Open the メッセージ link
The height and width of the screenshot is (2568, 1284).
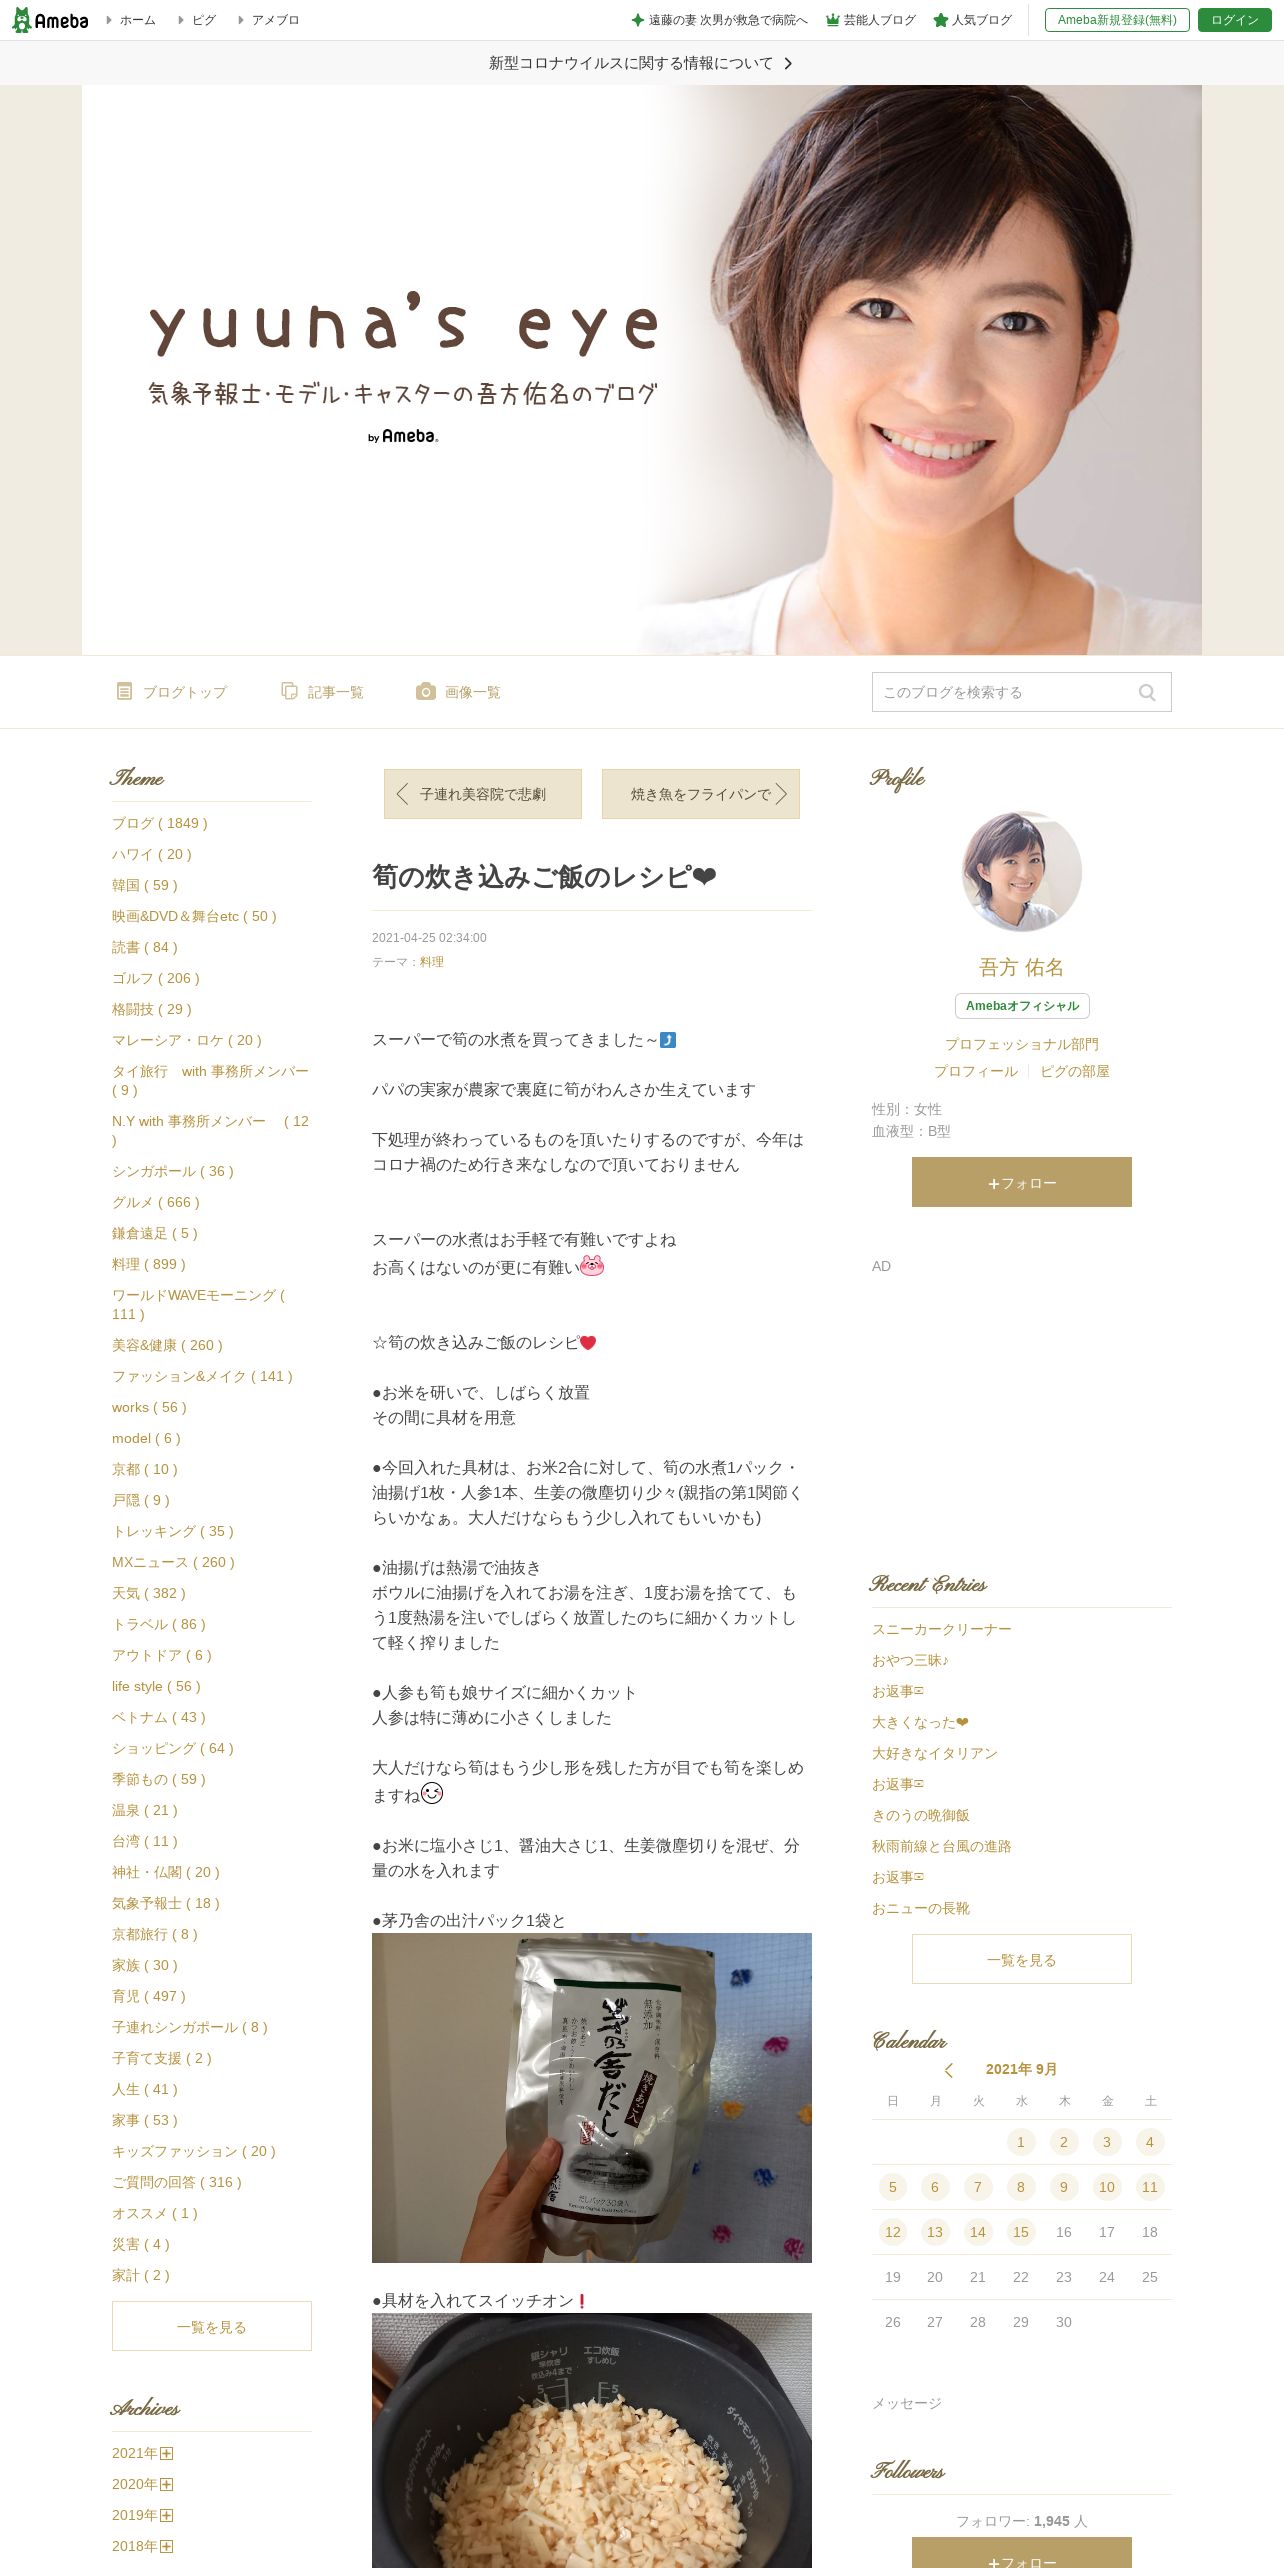907,2403
